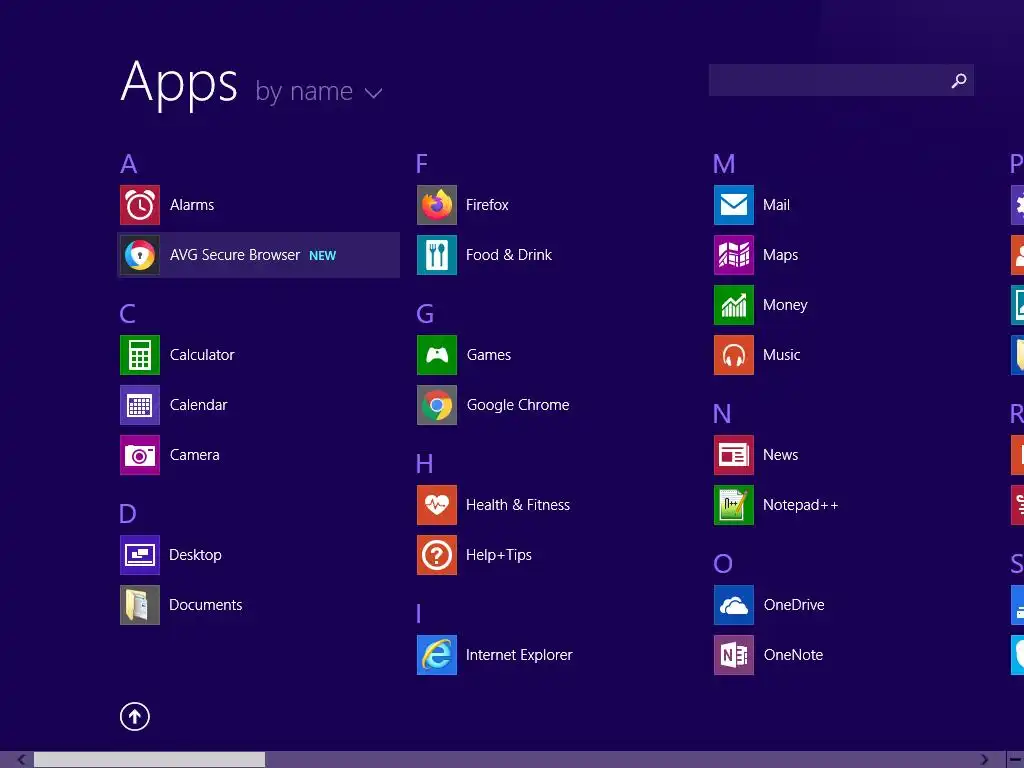Click the 'Internet Explorer' label
Screen dimensions: 1024x768
[519, 655]
